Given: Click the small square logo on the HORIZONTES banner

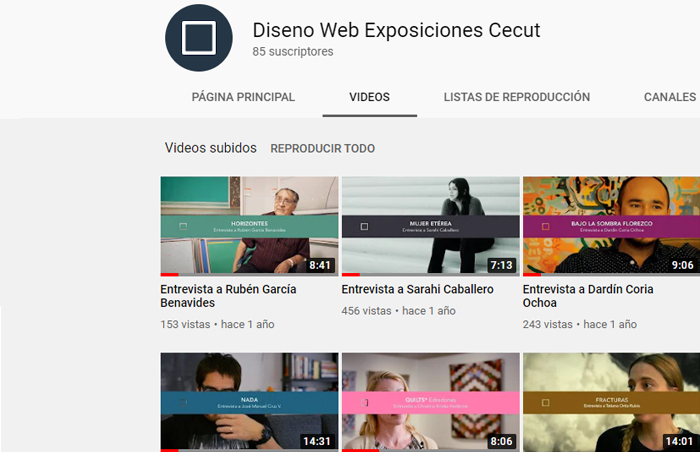Looking at the screenshot, I should [182, 226].
